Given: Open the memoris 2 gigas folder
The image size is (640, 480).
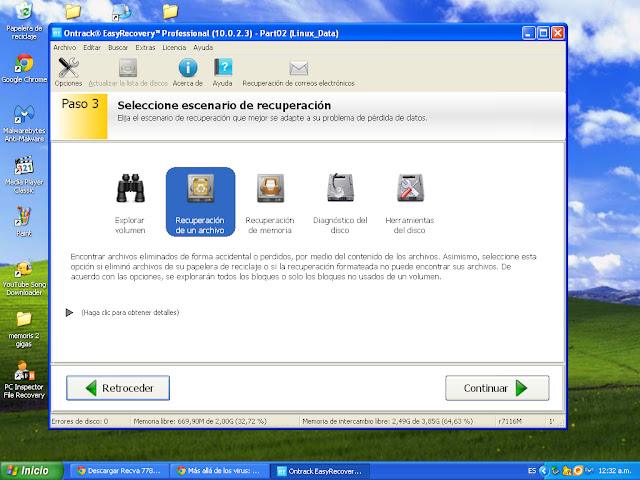Looking at the screenshot, I should pos(24,330).
